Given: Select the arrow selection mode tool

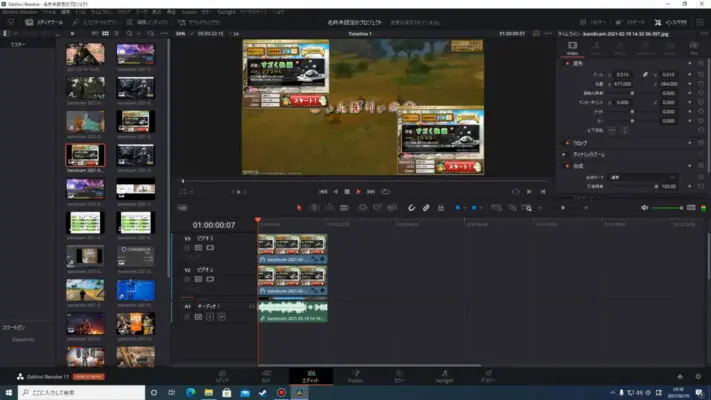Looking at the screenshot, I should [299, 208].
